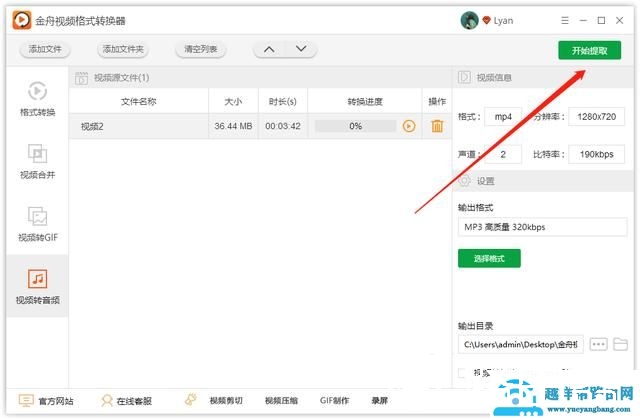Maximize the window
The height and width of the screenshot is (420, 640).
(601, 20)
